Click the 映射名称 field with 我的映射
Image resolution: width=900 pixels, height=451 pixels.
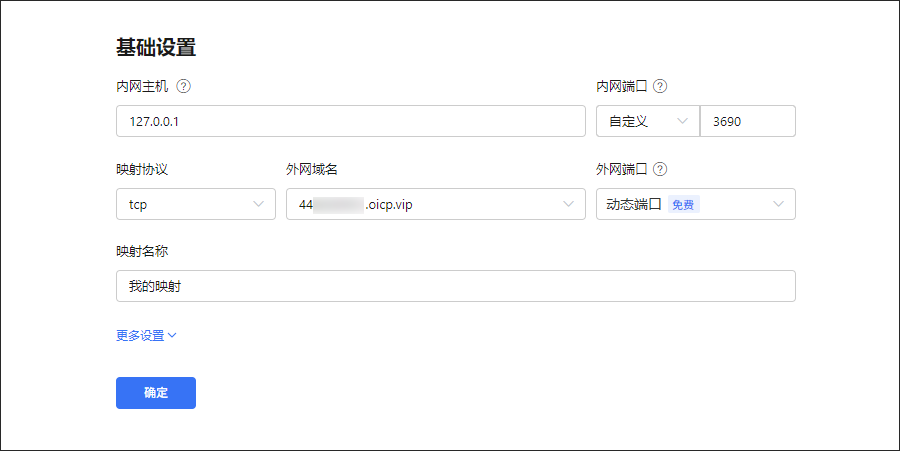[x=455, y=286]
